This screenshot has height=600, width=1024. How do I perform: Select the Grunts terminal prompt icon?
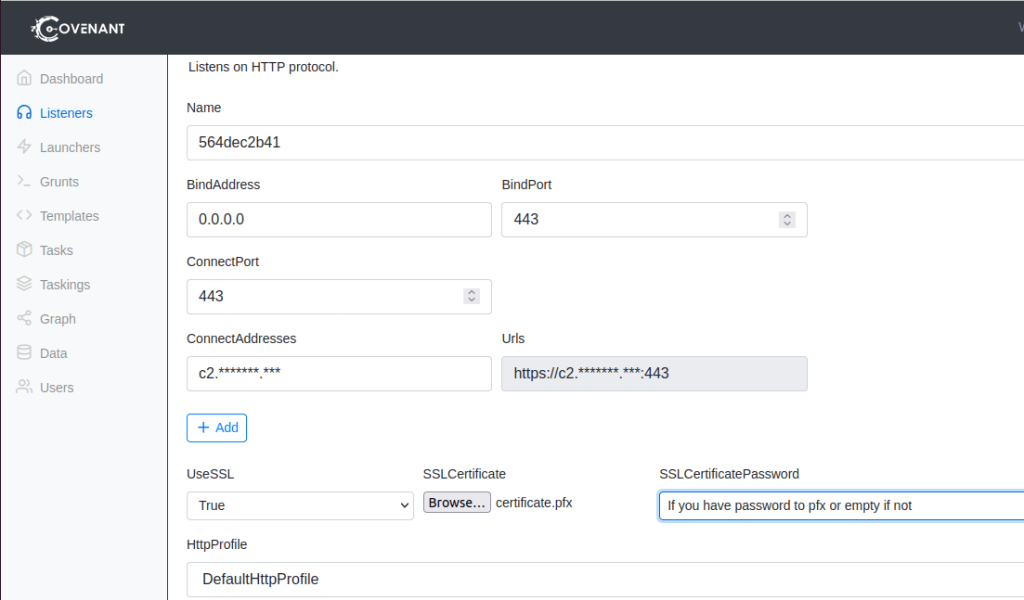coord(25,182)
